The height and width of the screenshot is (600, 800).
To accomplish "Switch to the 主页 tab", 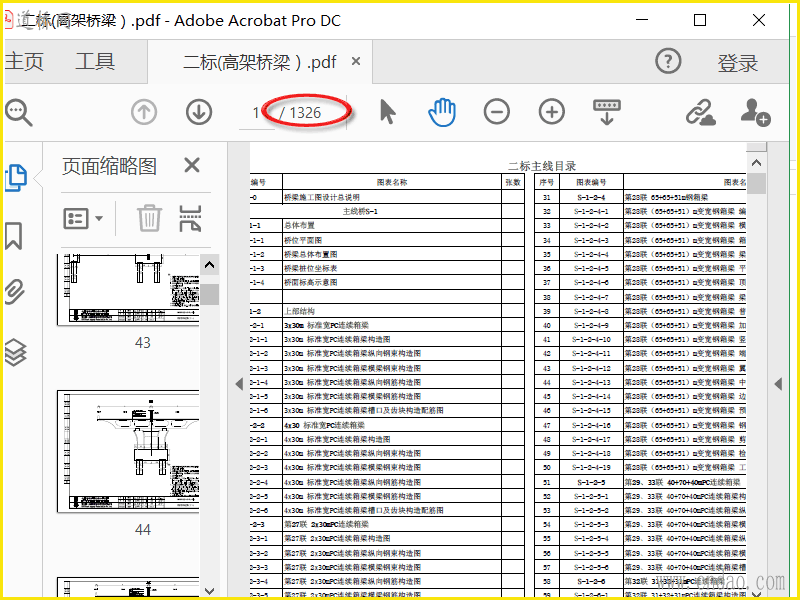I will click(24, 62).
